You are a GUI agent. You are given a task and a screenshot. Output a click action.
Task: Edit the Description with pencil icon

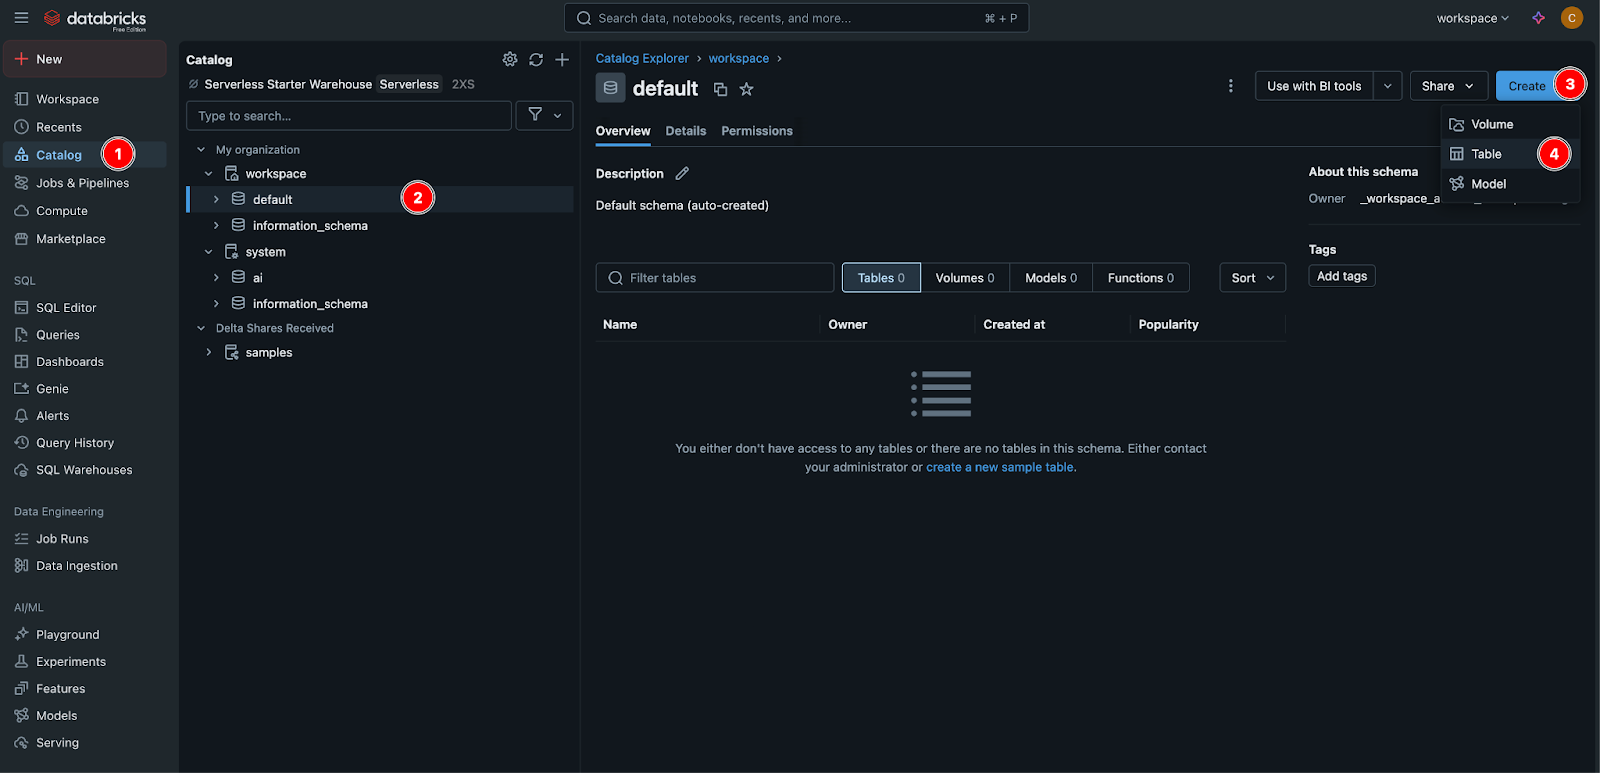[682, 173]
